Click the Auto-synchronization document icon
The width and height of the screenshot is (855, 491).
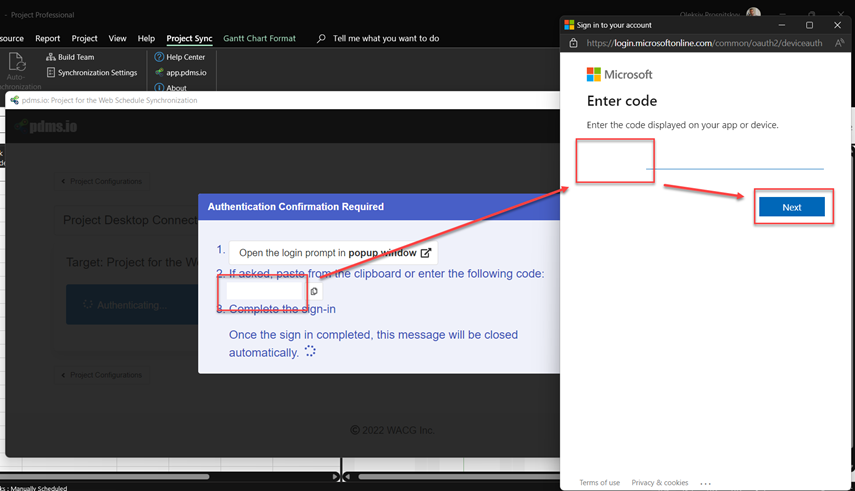[17, 62]
